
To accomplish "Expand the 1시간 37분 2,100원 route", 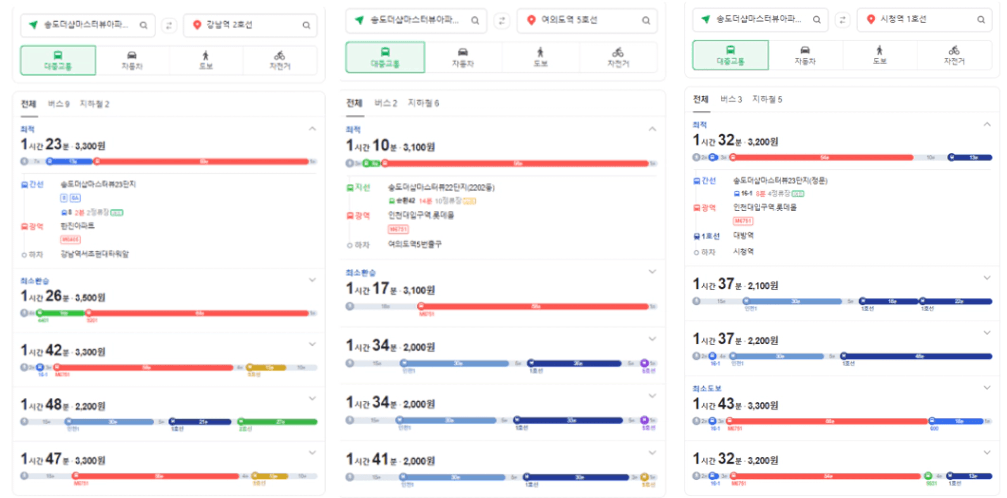I will tap(988, 278).
